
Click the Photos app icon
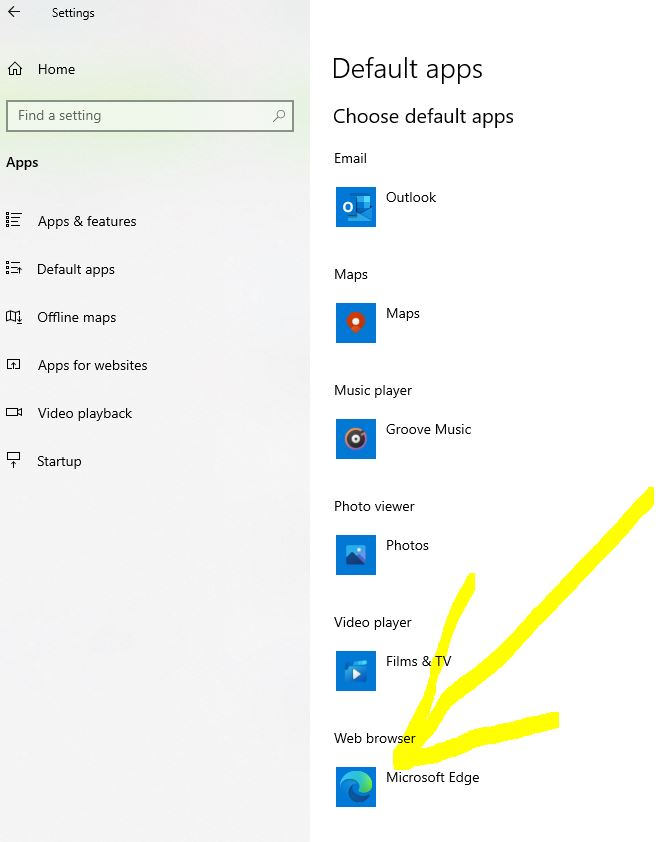(x=356, y=555)
